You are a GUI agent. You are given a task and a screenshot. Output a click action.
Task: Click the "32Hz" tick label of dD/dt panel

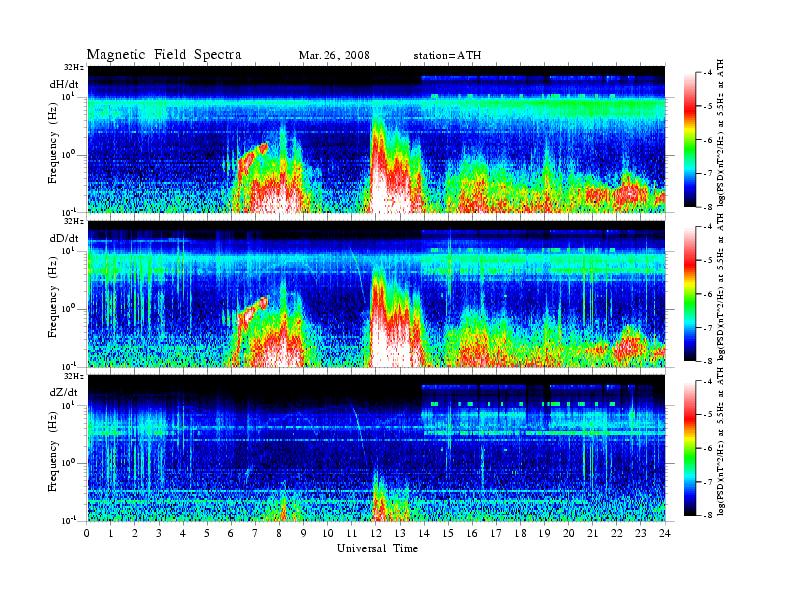point(74,222)
